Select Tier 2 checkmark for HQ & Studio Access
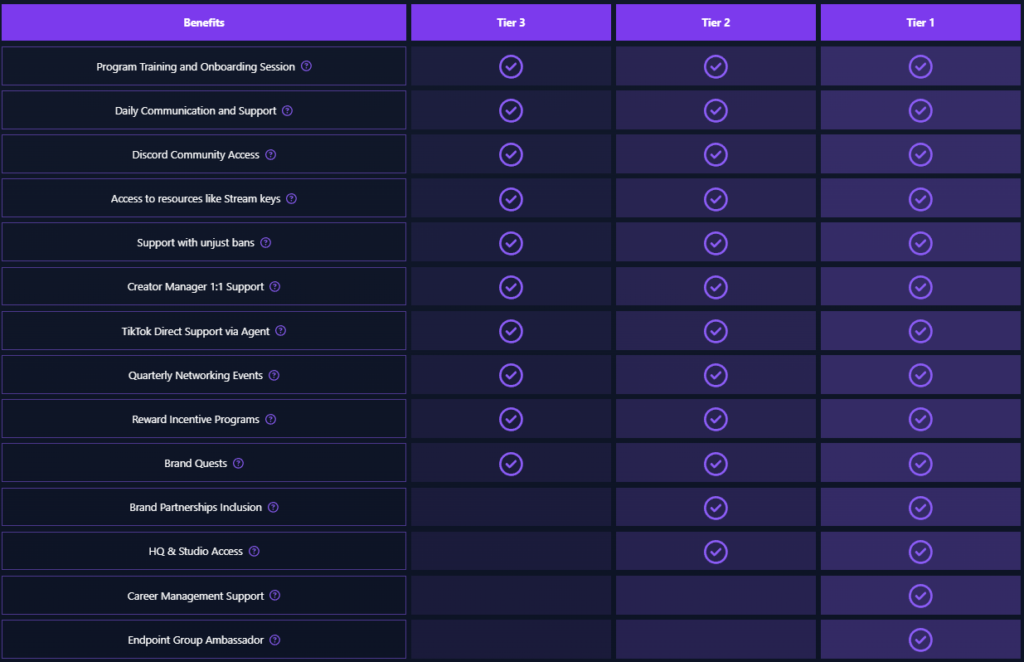The image size is (1024, 662). tap(715, 552)
